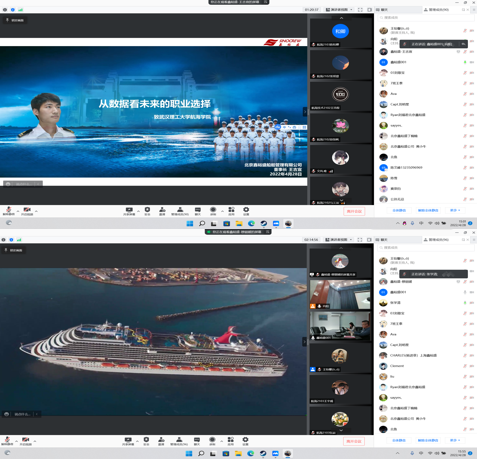The width and height of the screenshot is (477, 459).
Task: Start video in bottom meeting window
Action: pos(26,441)
